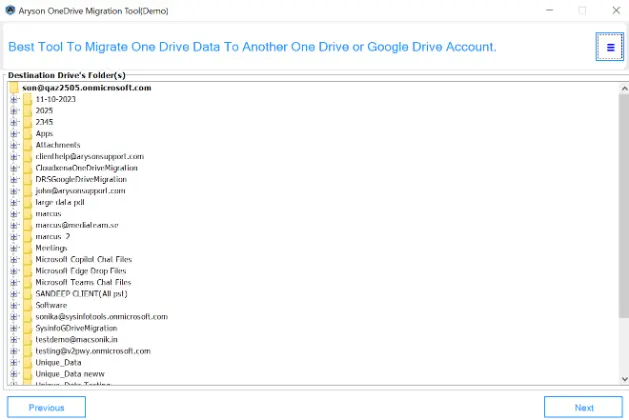629x420 pixels.
Task: Expand the CloudxenaOneDriveMigration folder node
Action: click(14, 168)
